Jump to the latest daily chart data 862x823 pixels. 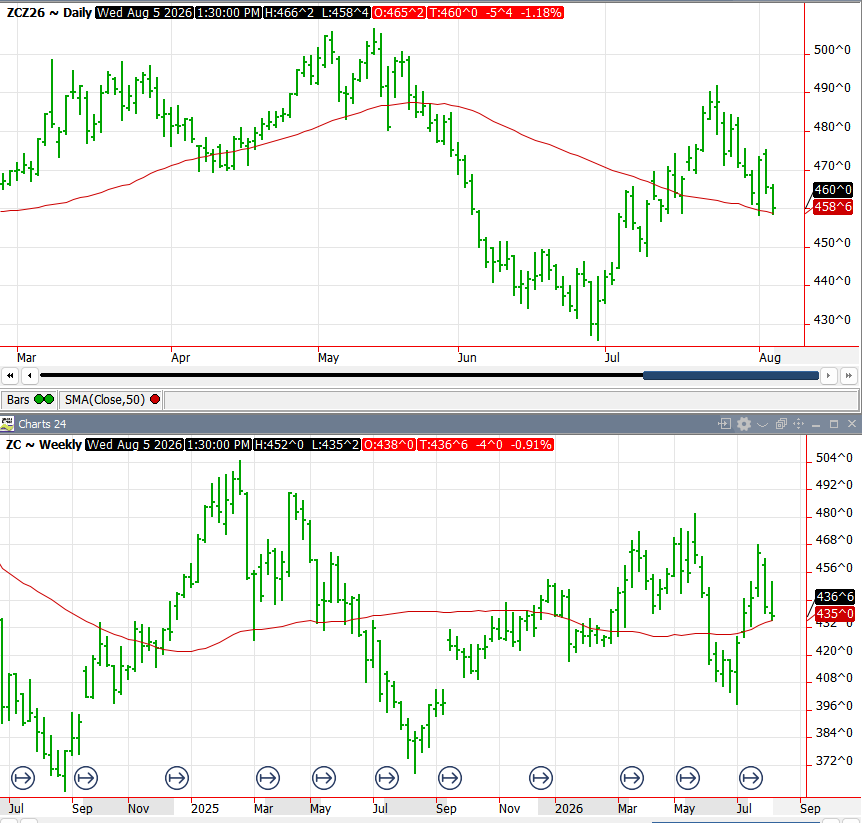pyautogui.click(x=848, y=376)
